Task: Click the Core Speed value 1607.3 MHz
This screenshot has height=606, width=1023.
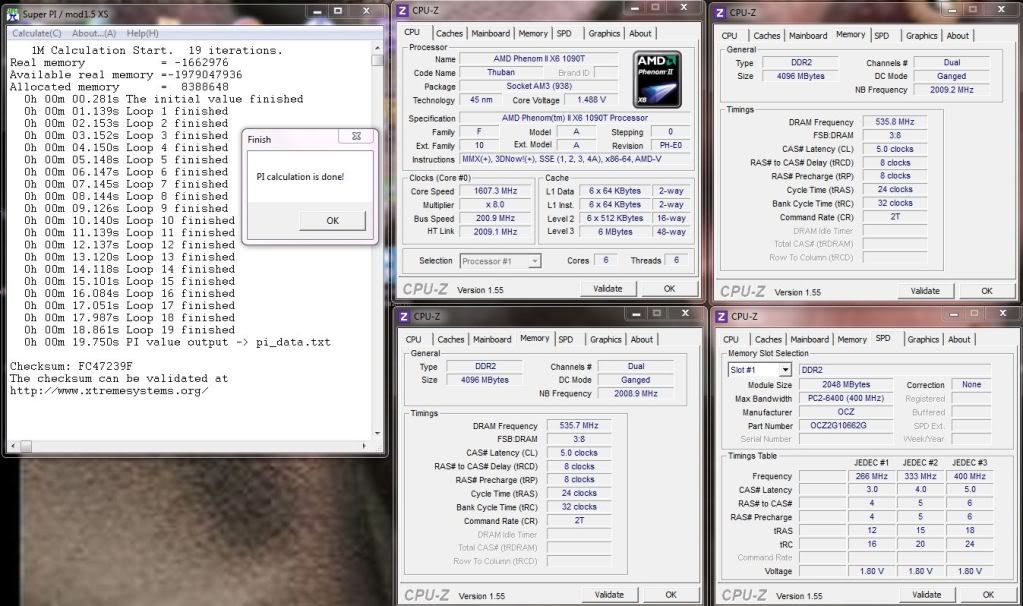Action: click(x=495, y=191)
